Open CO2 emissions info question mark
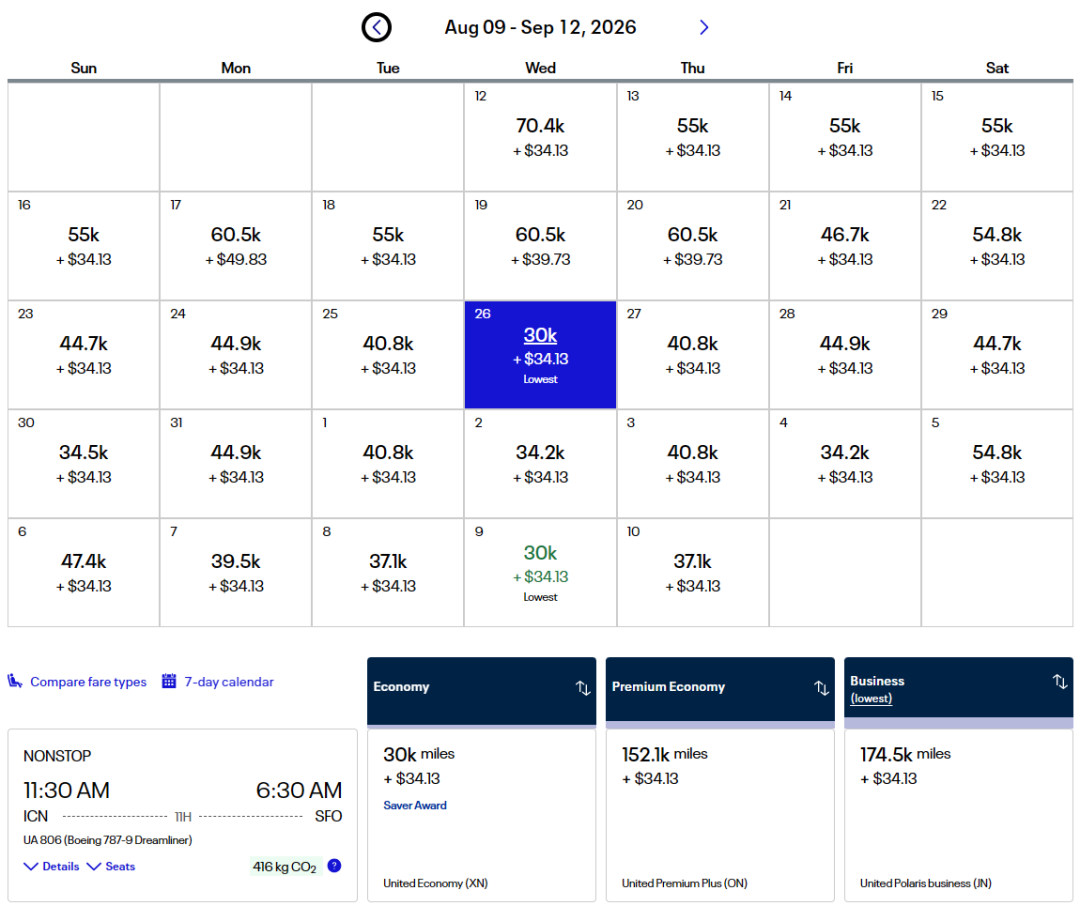This screenshot has width=1080, height=906. [334, 866]
